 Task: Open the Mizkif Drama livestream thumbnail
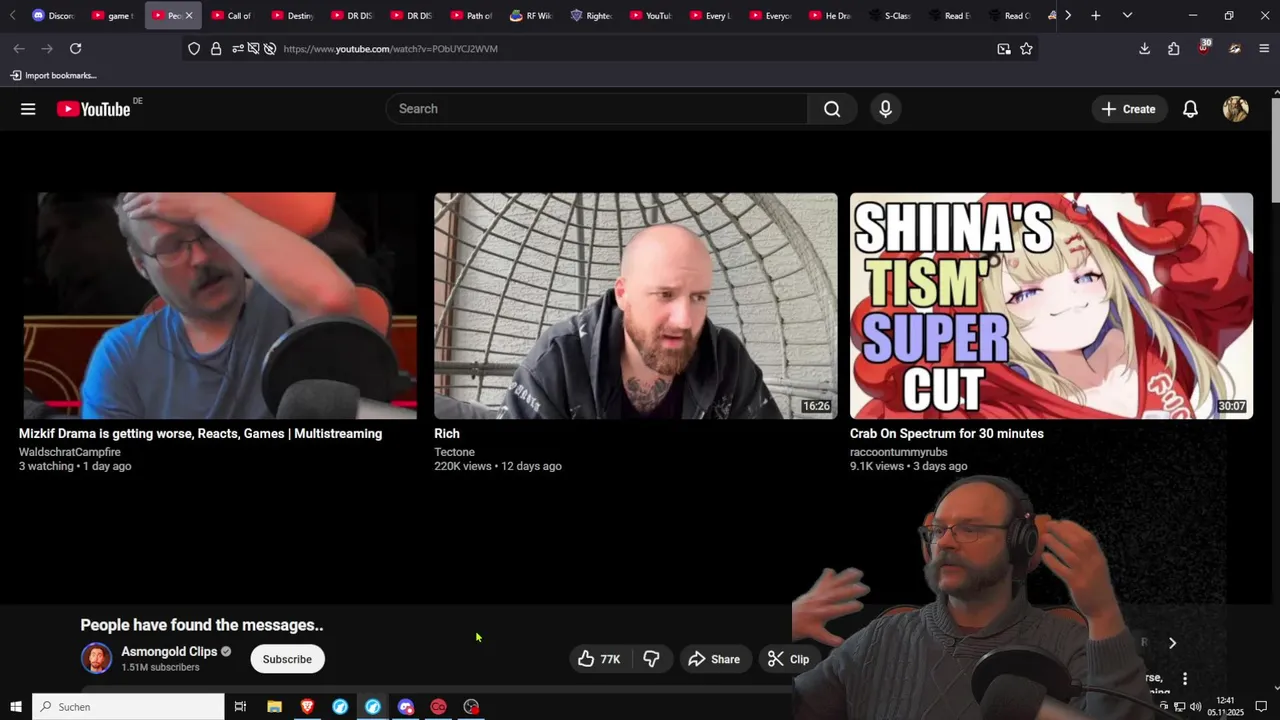click(x=220, y=305)
